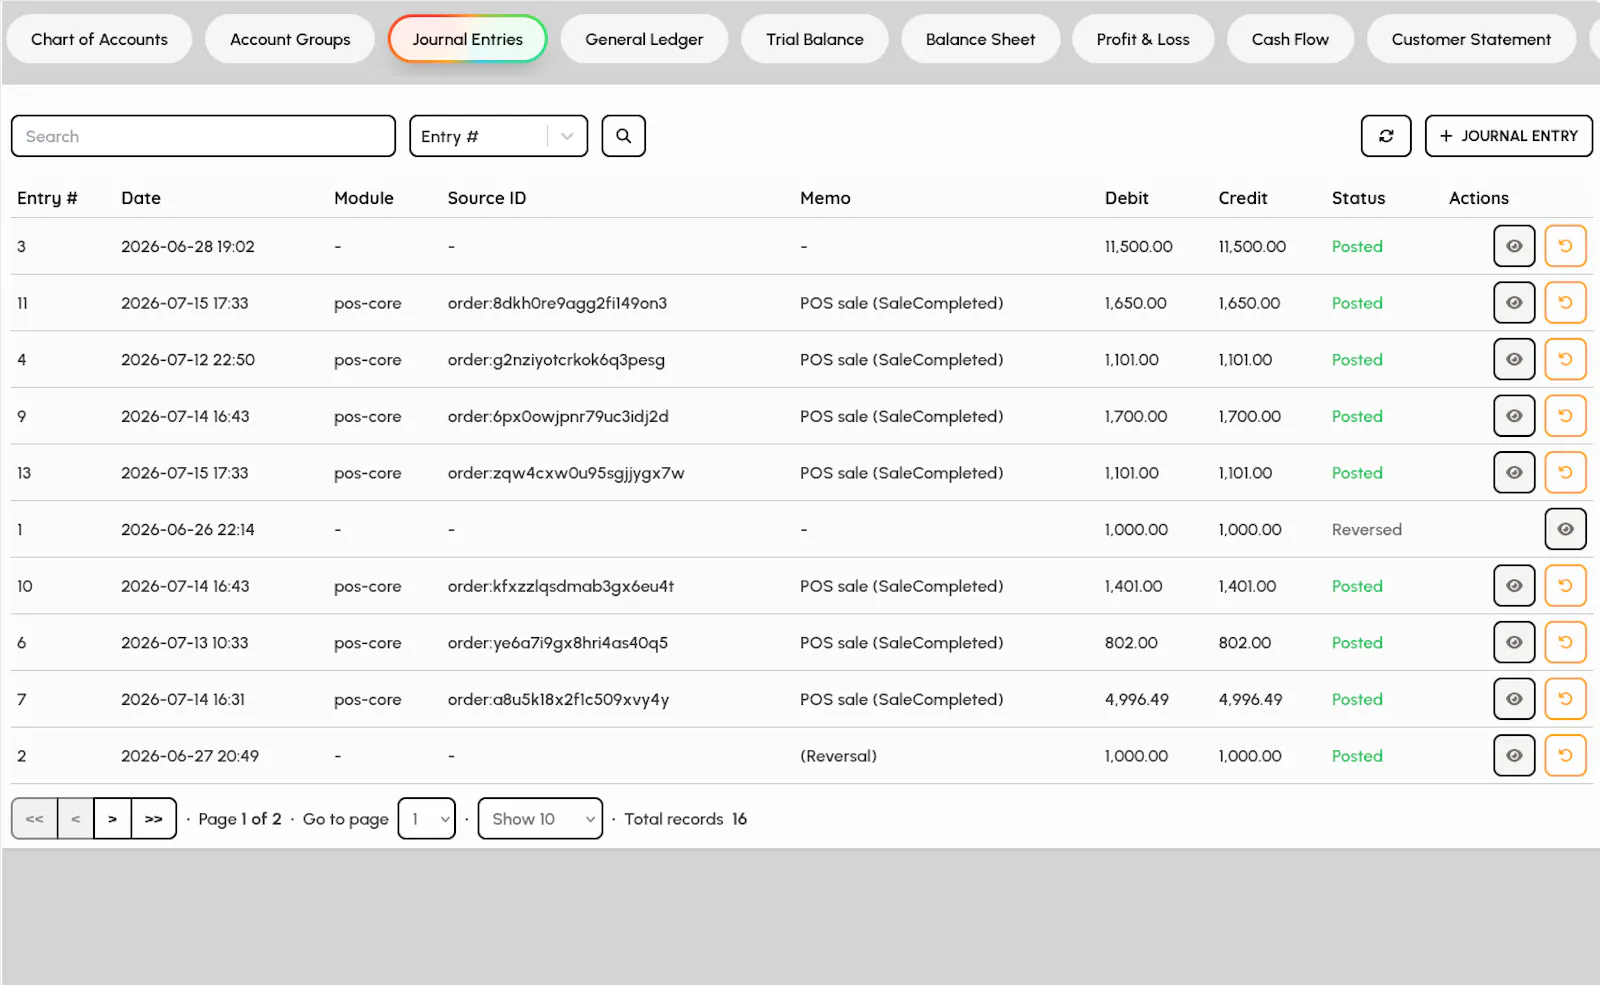Click the Status column header
The width and height of the screenshot is (1600, 985).
point(1358,198)
